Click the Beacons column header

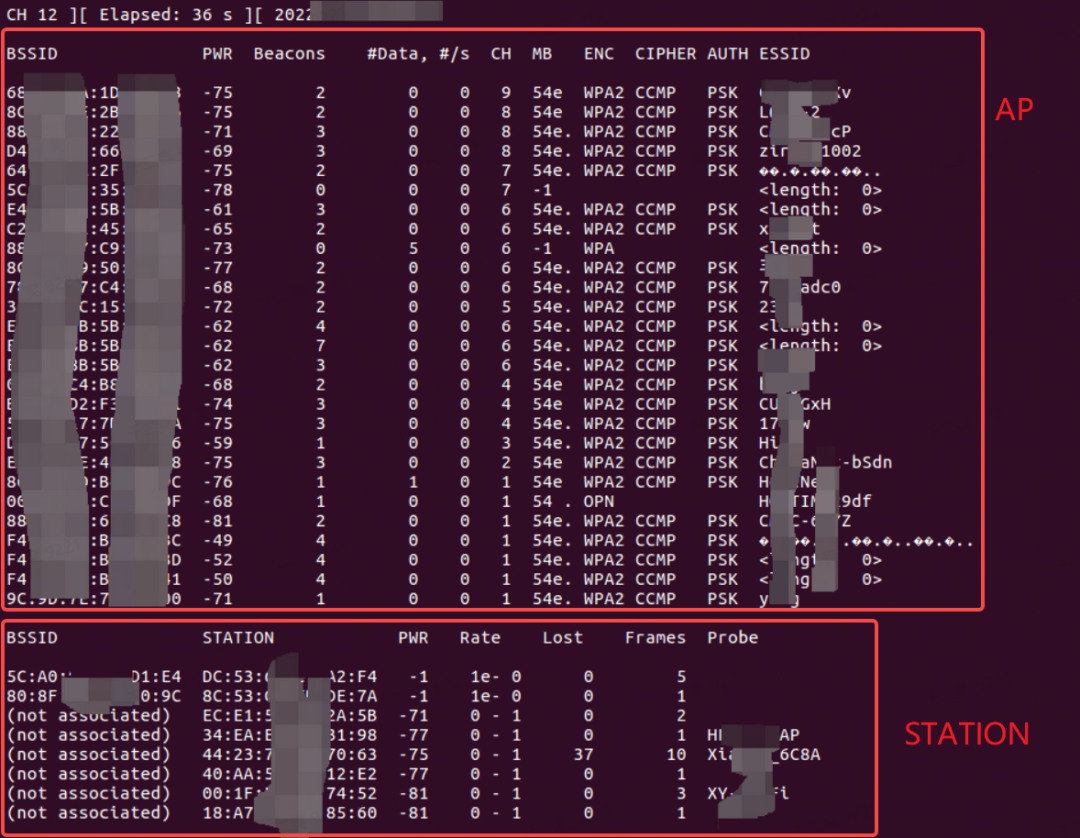pos(289,54)
